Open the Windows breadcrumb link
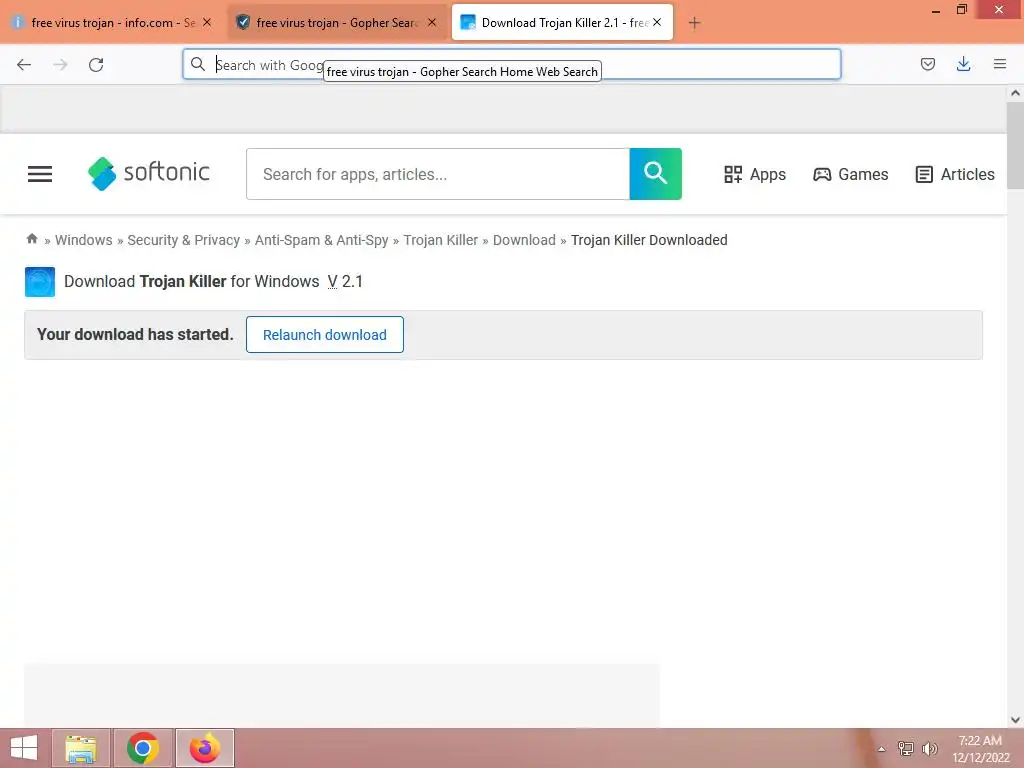This screenshot has width=1024, height=768. [84, 240]
